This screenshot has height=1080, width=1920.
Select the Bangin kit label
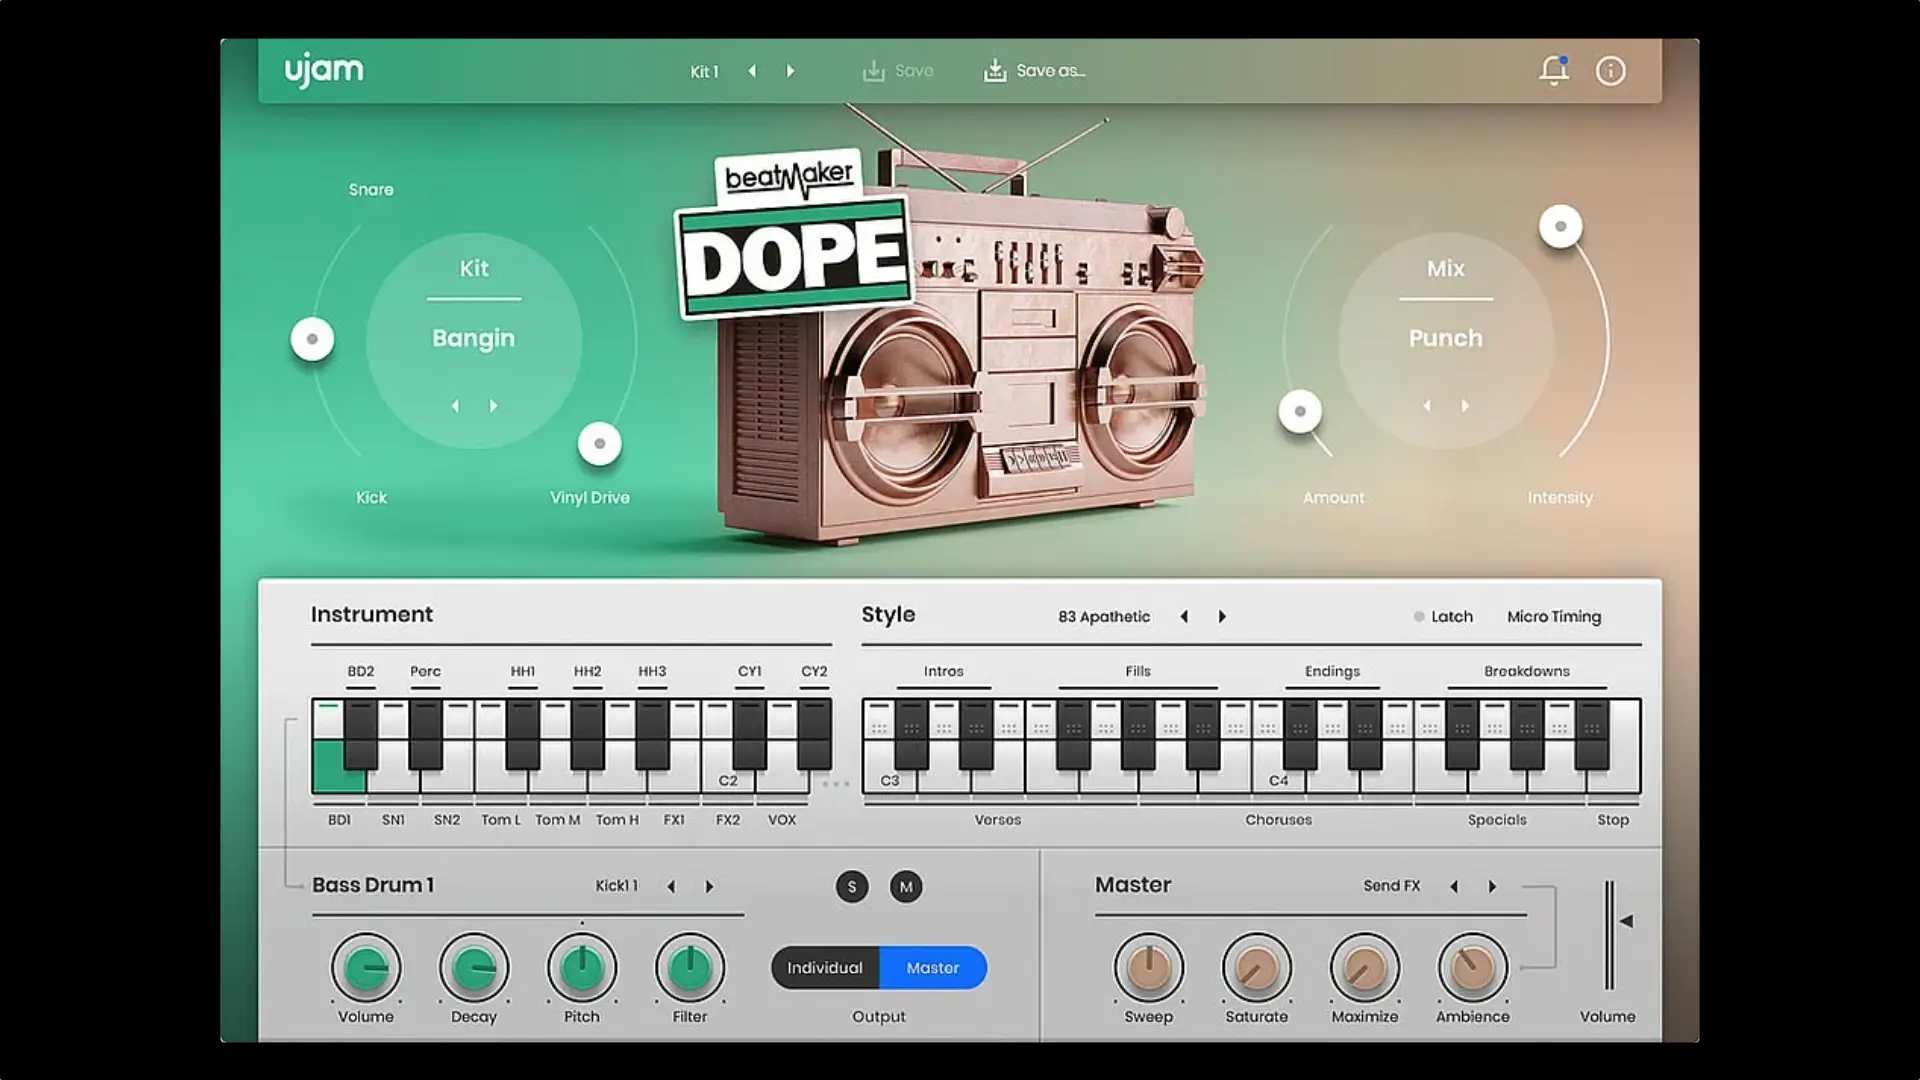click(474, 338)
